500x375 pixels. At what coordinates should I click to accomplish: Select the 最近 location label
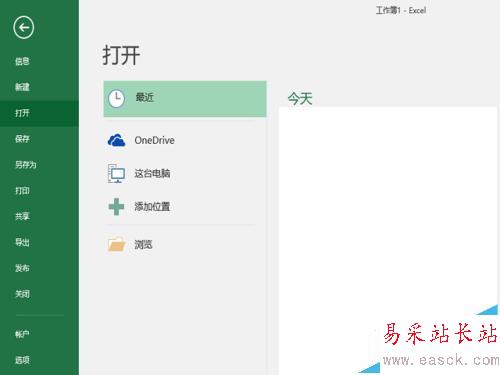[x=144, y=97]
